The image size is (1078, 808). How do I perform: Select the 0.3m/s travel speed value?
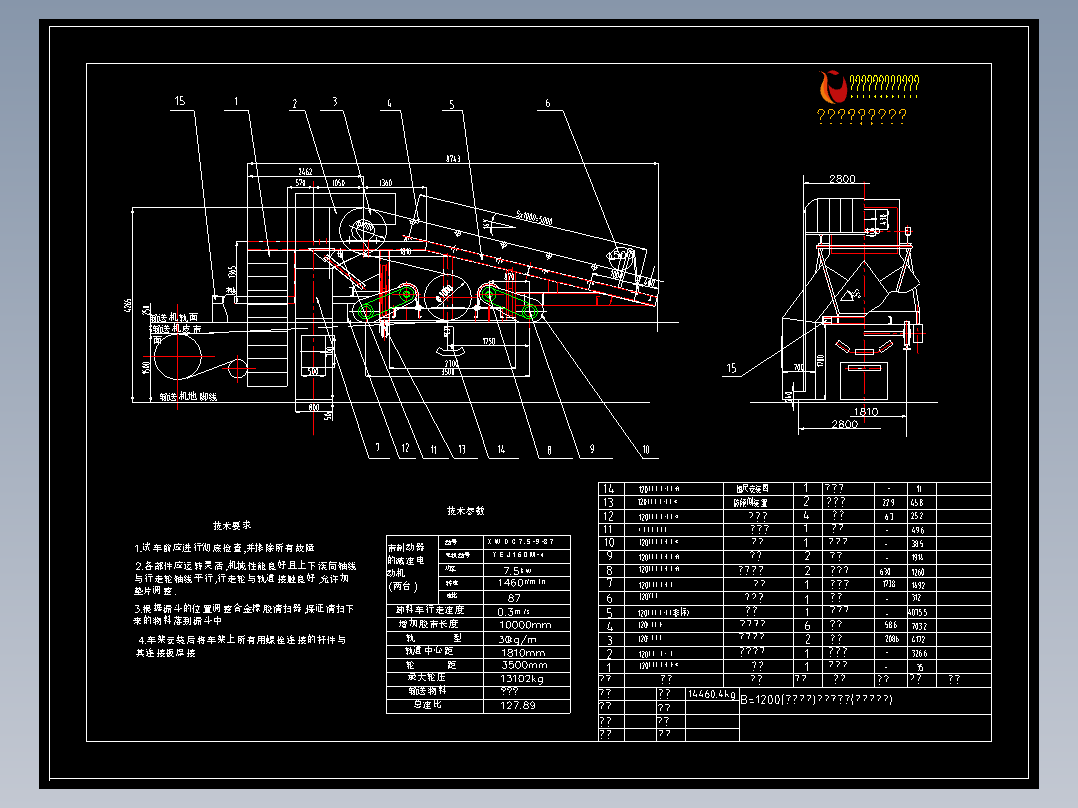513,611
